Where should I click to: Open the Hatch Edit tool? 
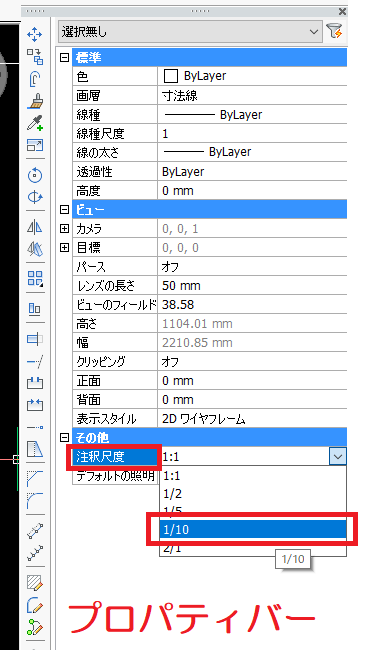[x=35, y=582]
